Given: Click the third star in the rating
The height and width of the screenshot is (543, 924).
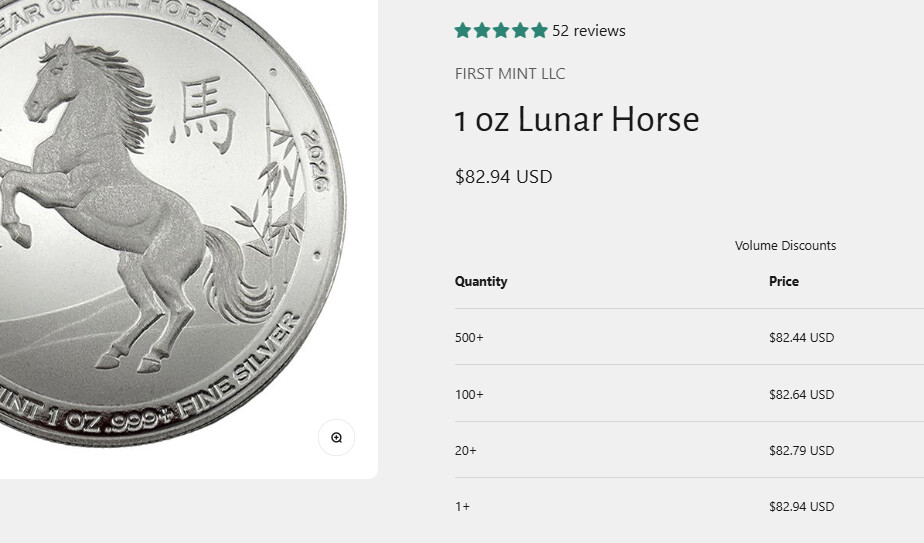Looking at the screenshot, I should point(501,31).
